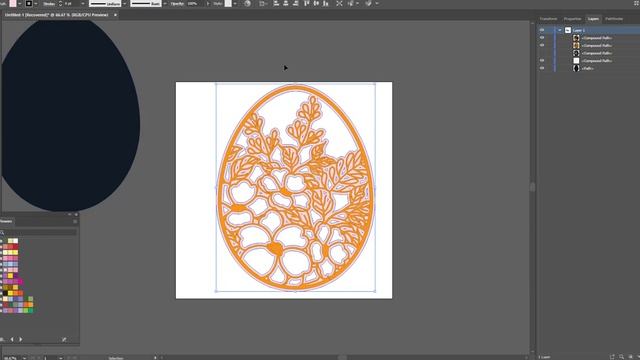Open the Swatches panel menu icon

[x=75, y=221]
